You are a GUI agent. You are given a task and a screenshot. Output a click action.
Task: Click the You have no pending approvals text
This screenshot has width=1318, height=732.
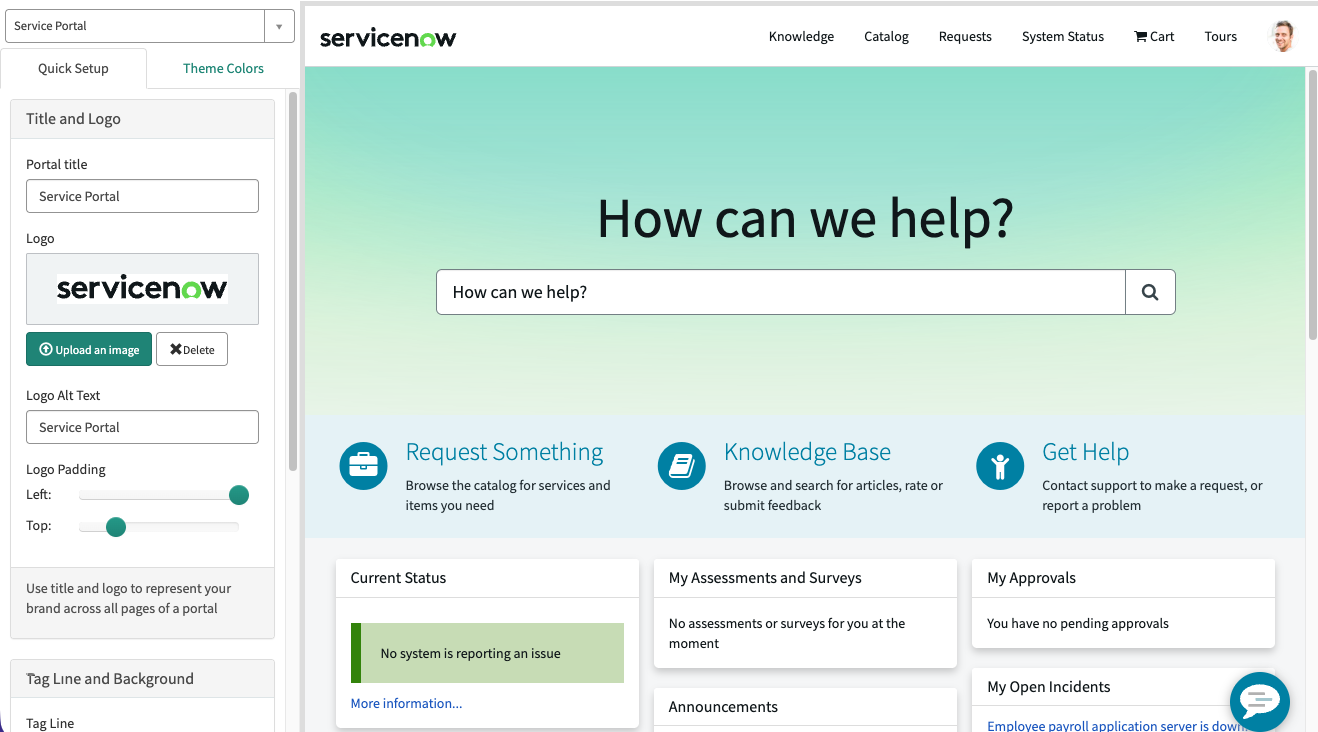1078,623
